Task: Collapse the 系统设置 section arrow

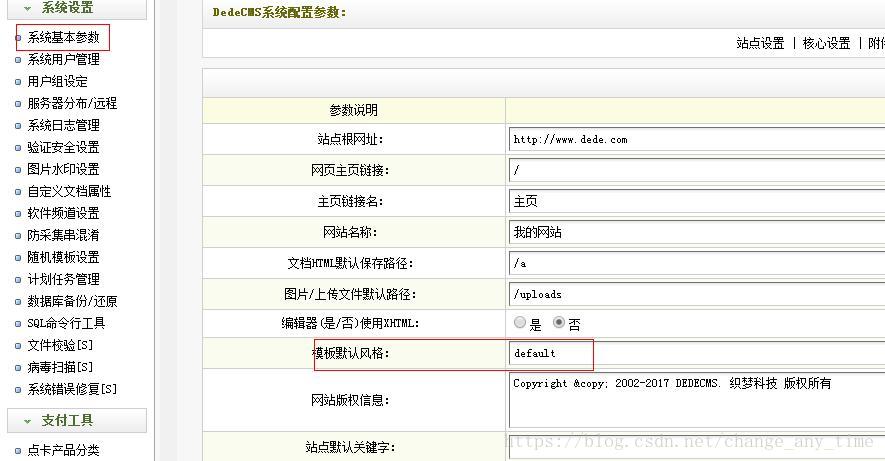Action: click(27, 8)
